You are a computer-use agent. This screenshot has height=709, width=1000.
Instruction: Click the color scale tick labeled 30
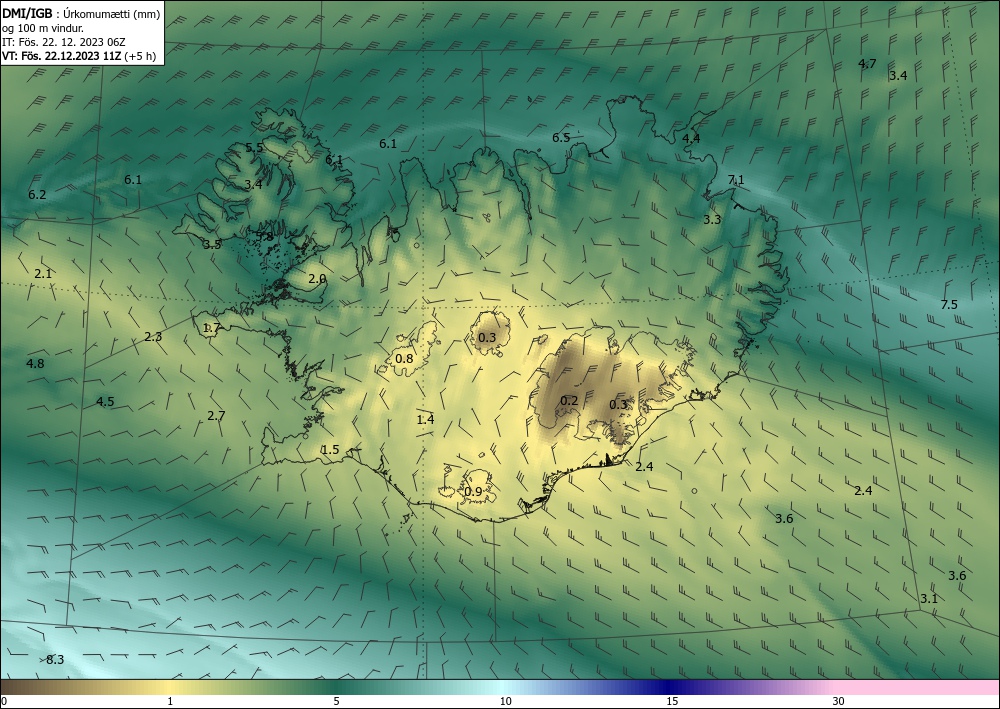pyautogui.click(x=839, y=702)
